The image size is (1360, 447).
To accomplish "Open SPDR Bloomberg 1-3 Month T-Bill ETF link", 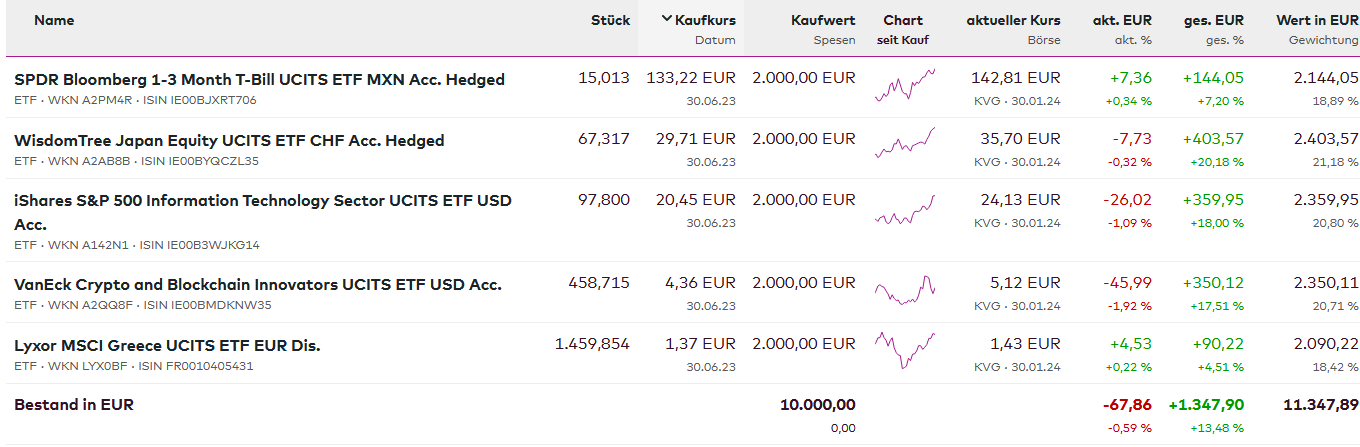I will click(x=259, y=80).
